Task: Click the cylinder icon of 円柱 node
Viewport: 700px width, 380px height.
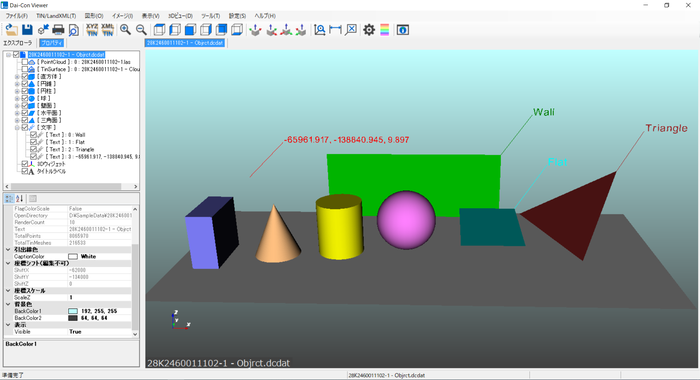Action: pyautogui.click(x=32, y=91)
